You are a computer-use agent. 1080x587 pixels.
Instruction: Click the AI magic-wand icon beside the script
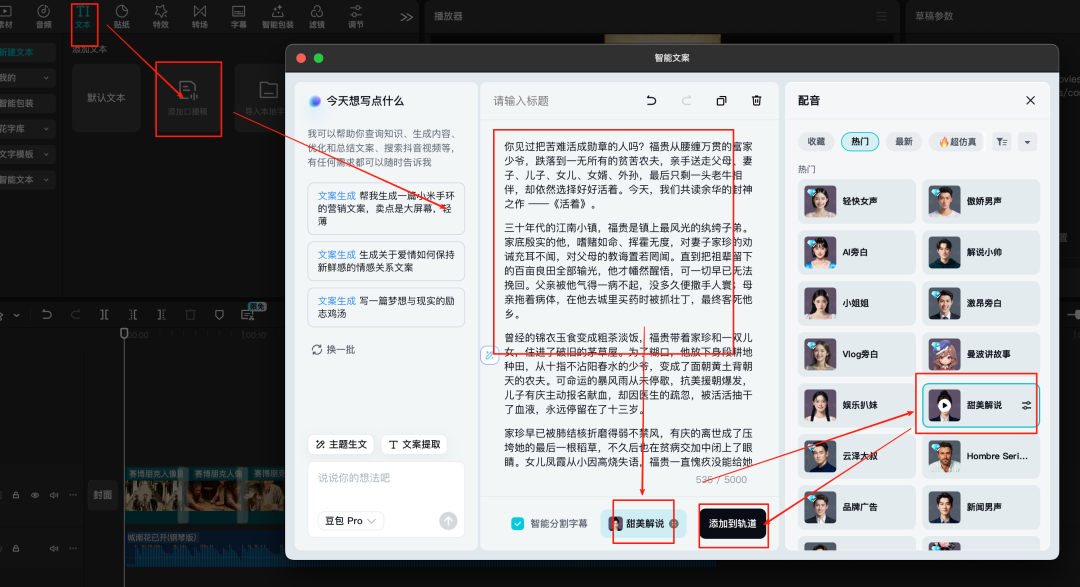point(488,353)
